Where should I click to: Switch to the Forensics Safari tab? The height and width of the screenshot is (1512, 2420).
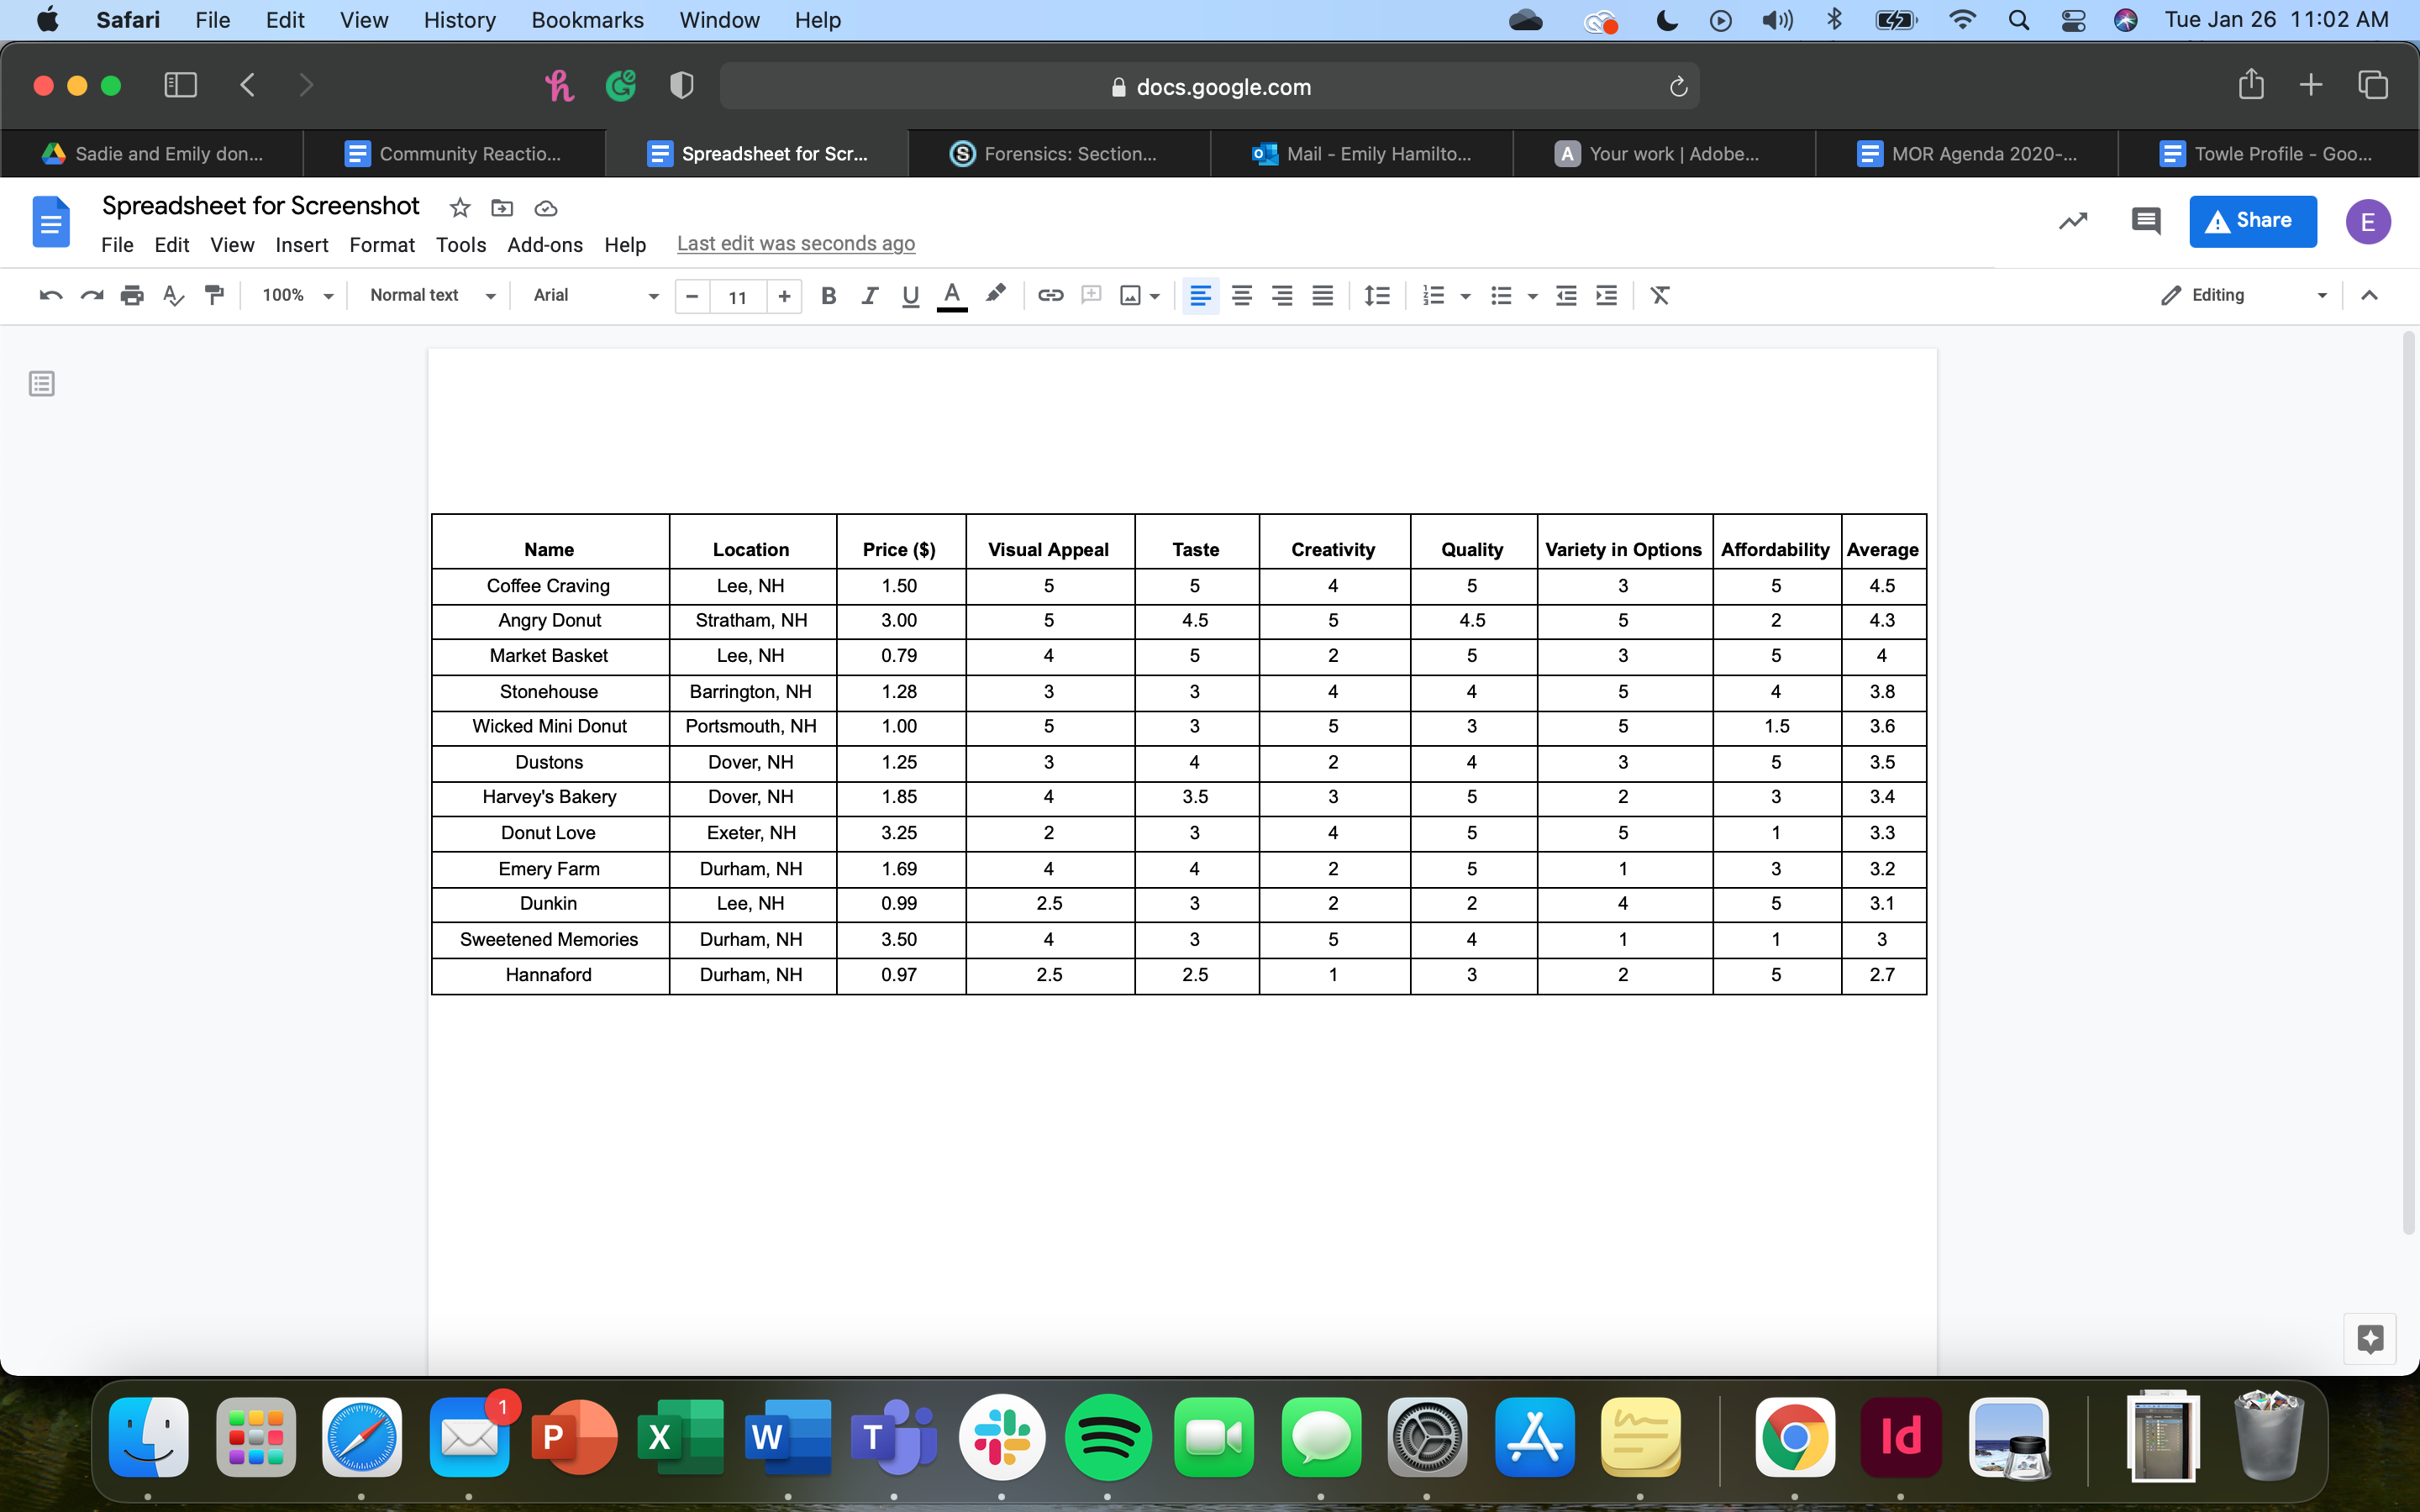[1058, 153]
